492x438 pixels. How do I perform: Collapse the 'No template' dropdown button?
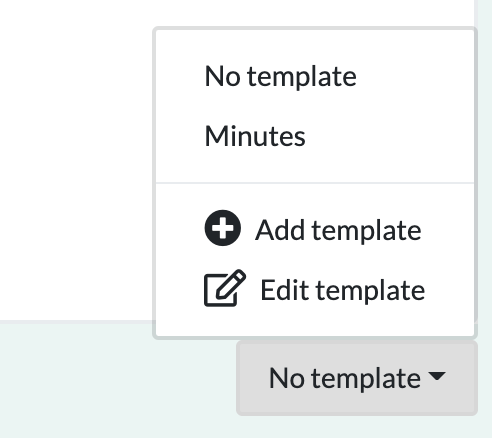[x=357, y=378]
